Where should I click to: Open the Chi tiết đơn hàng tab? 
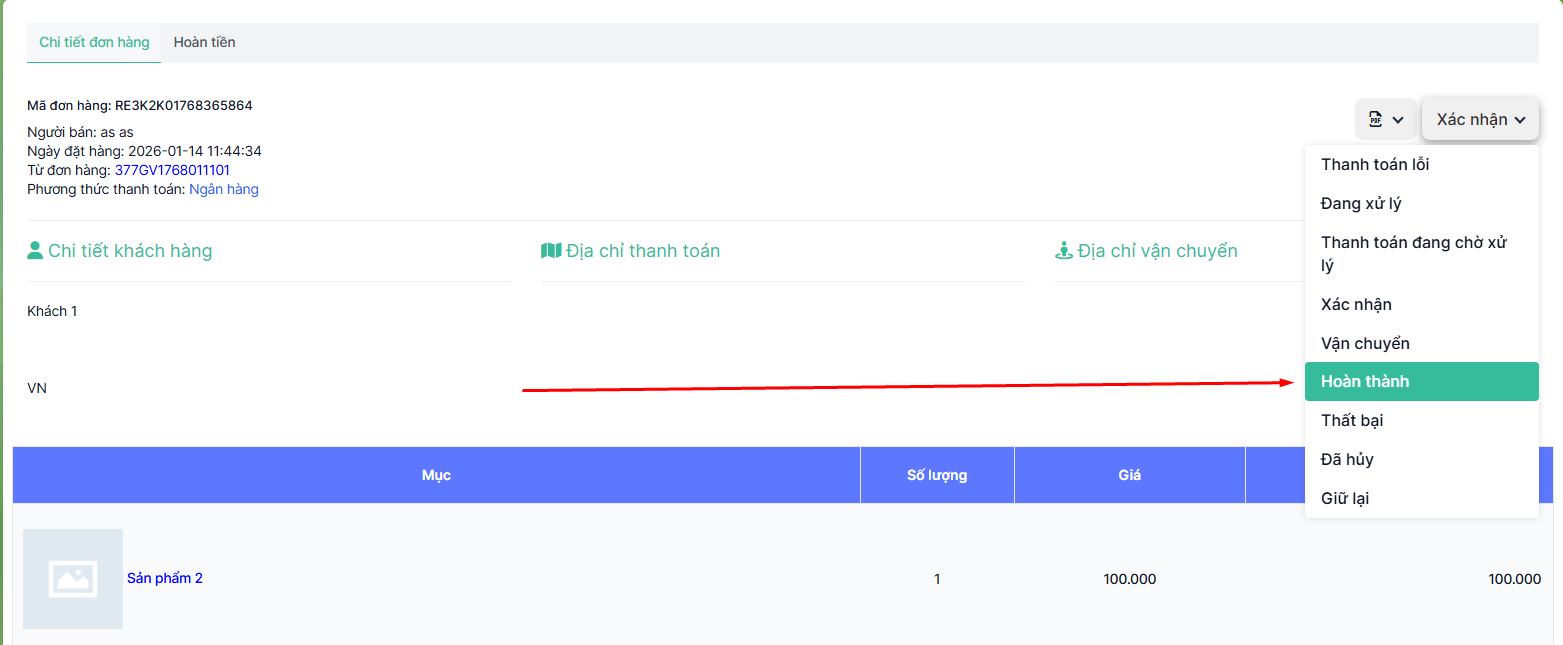coord(94,43)
